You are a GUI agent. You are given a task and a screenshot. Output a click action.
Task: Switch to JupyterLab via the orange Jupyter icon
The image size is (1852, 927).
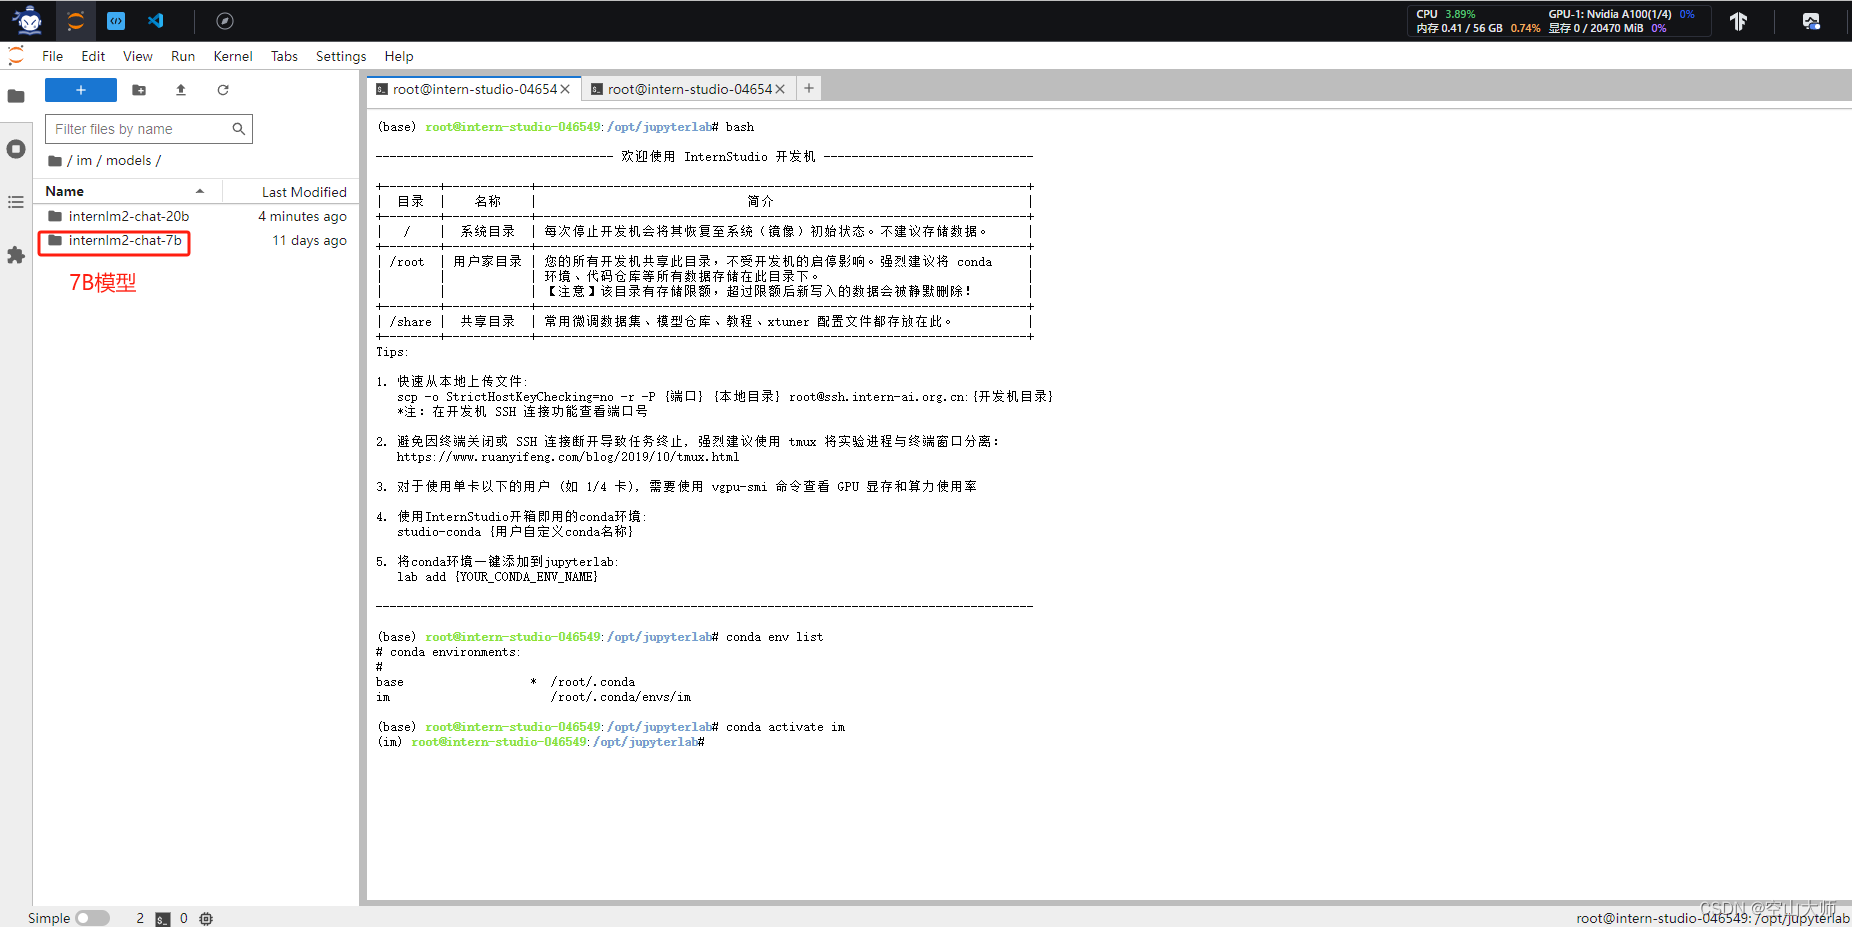pyautogui.click(x=76, y=21)
